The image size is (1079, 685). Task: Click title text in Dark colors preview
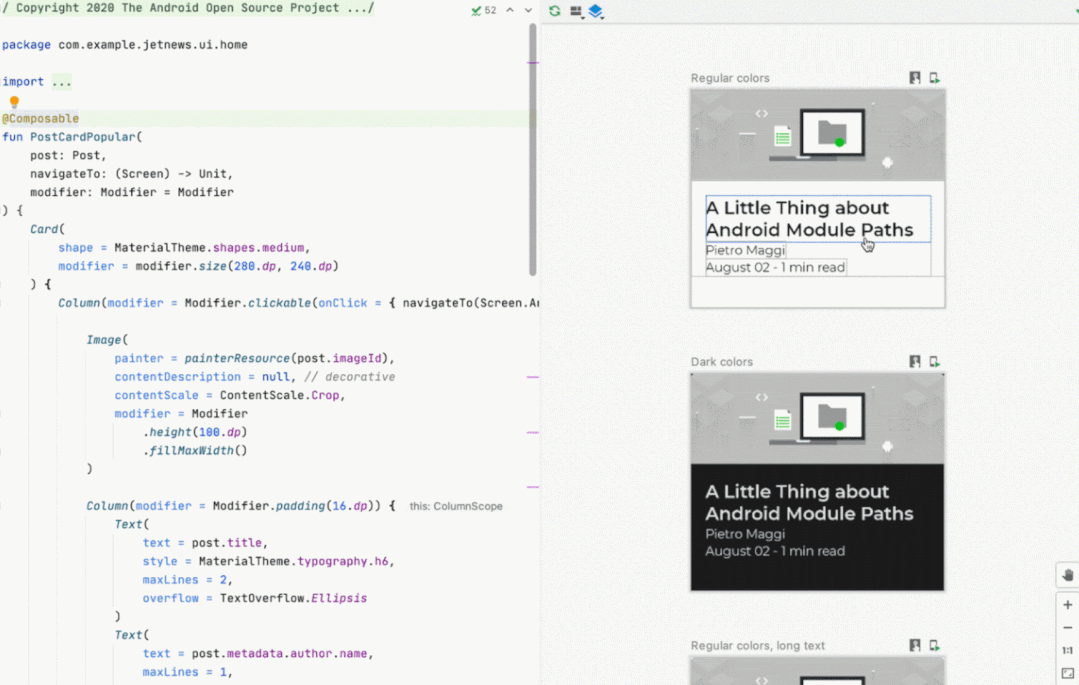pos(809,503)
